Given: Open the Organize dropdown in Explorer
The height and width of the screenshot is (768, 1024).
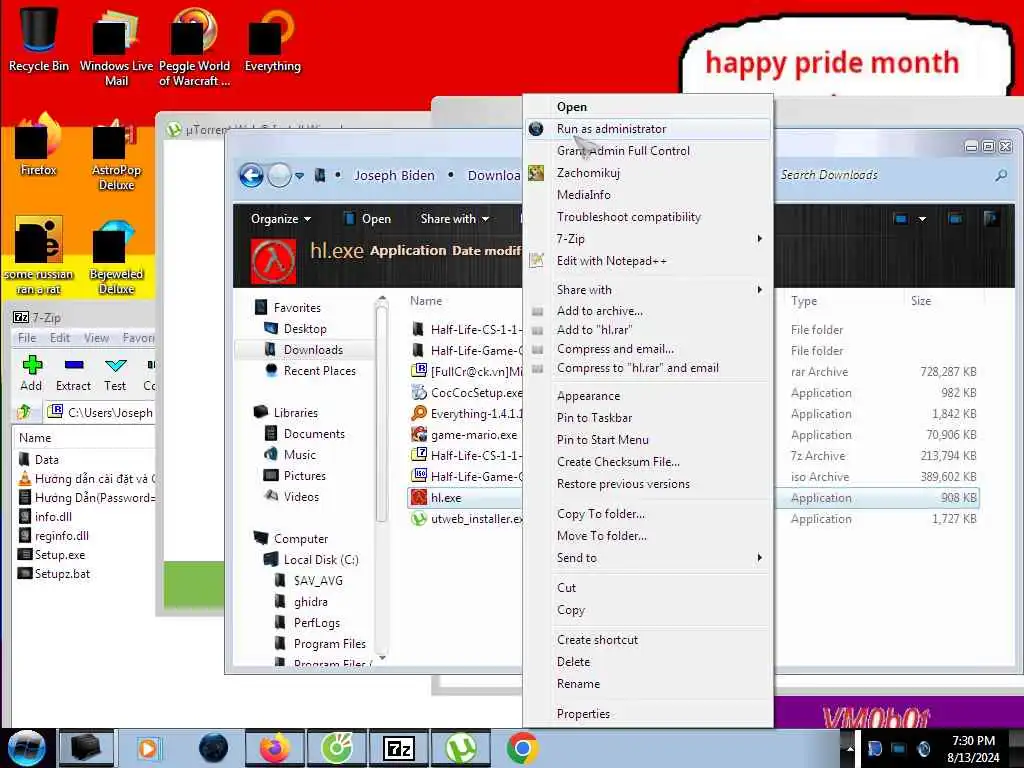Looking at the screenshot, I should tap(281, 219).
